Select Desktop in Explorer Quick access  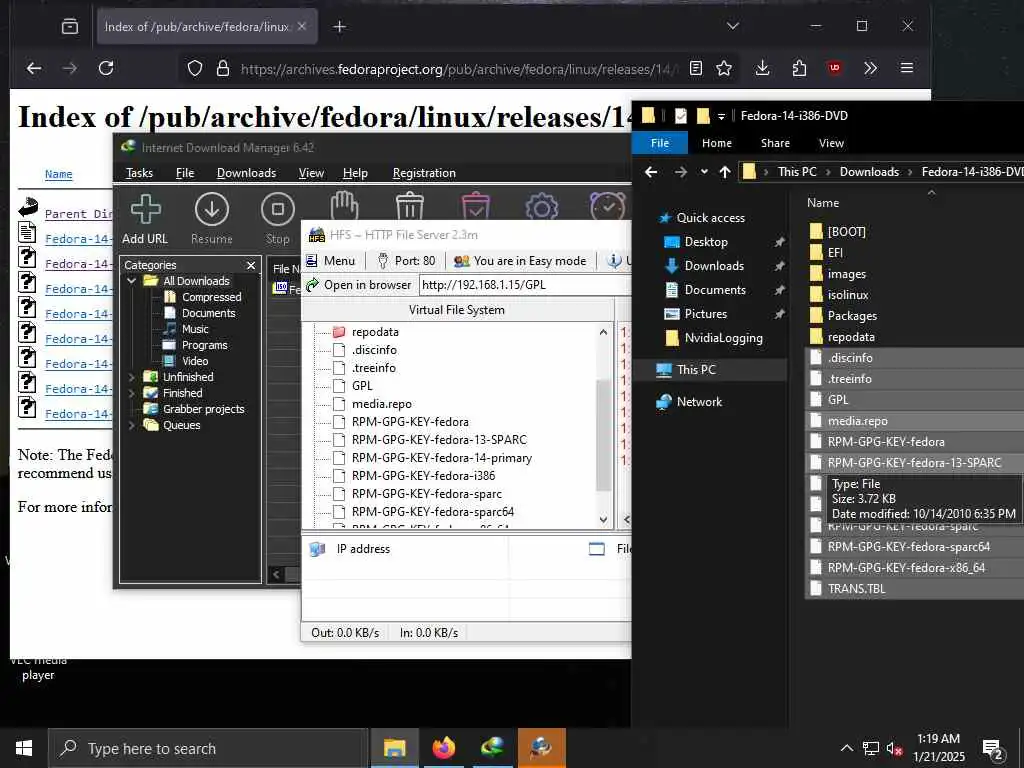tap(706, 242)
